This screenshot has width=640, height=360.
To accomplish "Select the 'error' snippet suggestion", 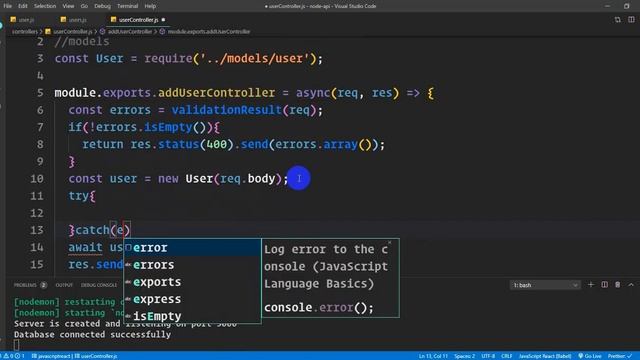I will (192, 248).
